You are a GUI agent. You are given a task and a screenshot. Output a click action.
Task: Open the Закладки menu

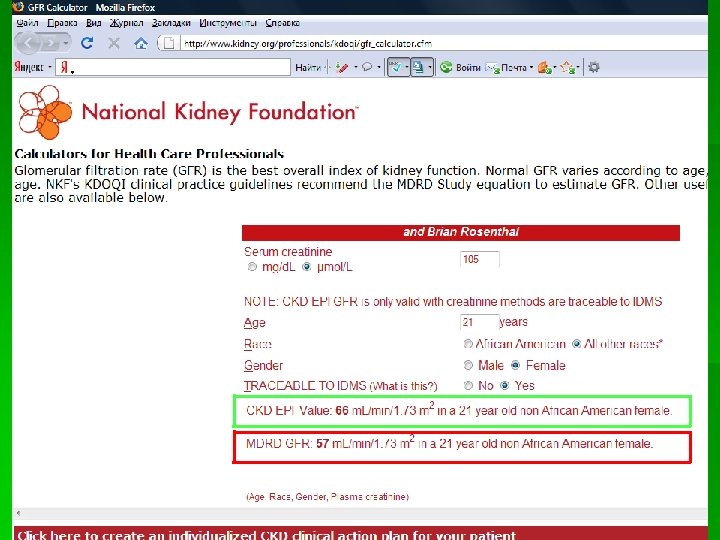171,22
